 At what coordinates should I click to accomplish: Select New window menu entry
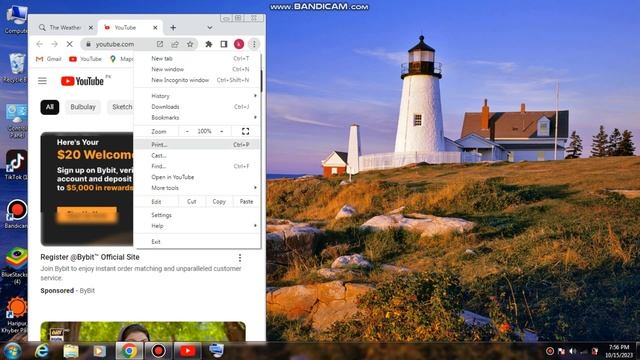pyautogui.click(x=197, y=69)
